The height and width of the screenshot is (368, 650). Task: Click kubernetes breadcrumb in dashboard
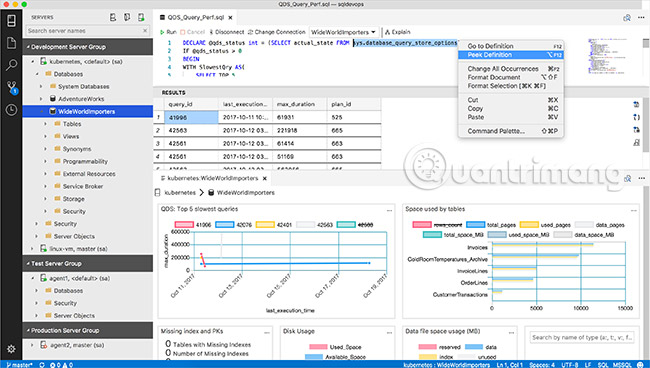180,193
